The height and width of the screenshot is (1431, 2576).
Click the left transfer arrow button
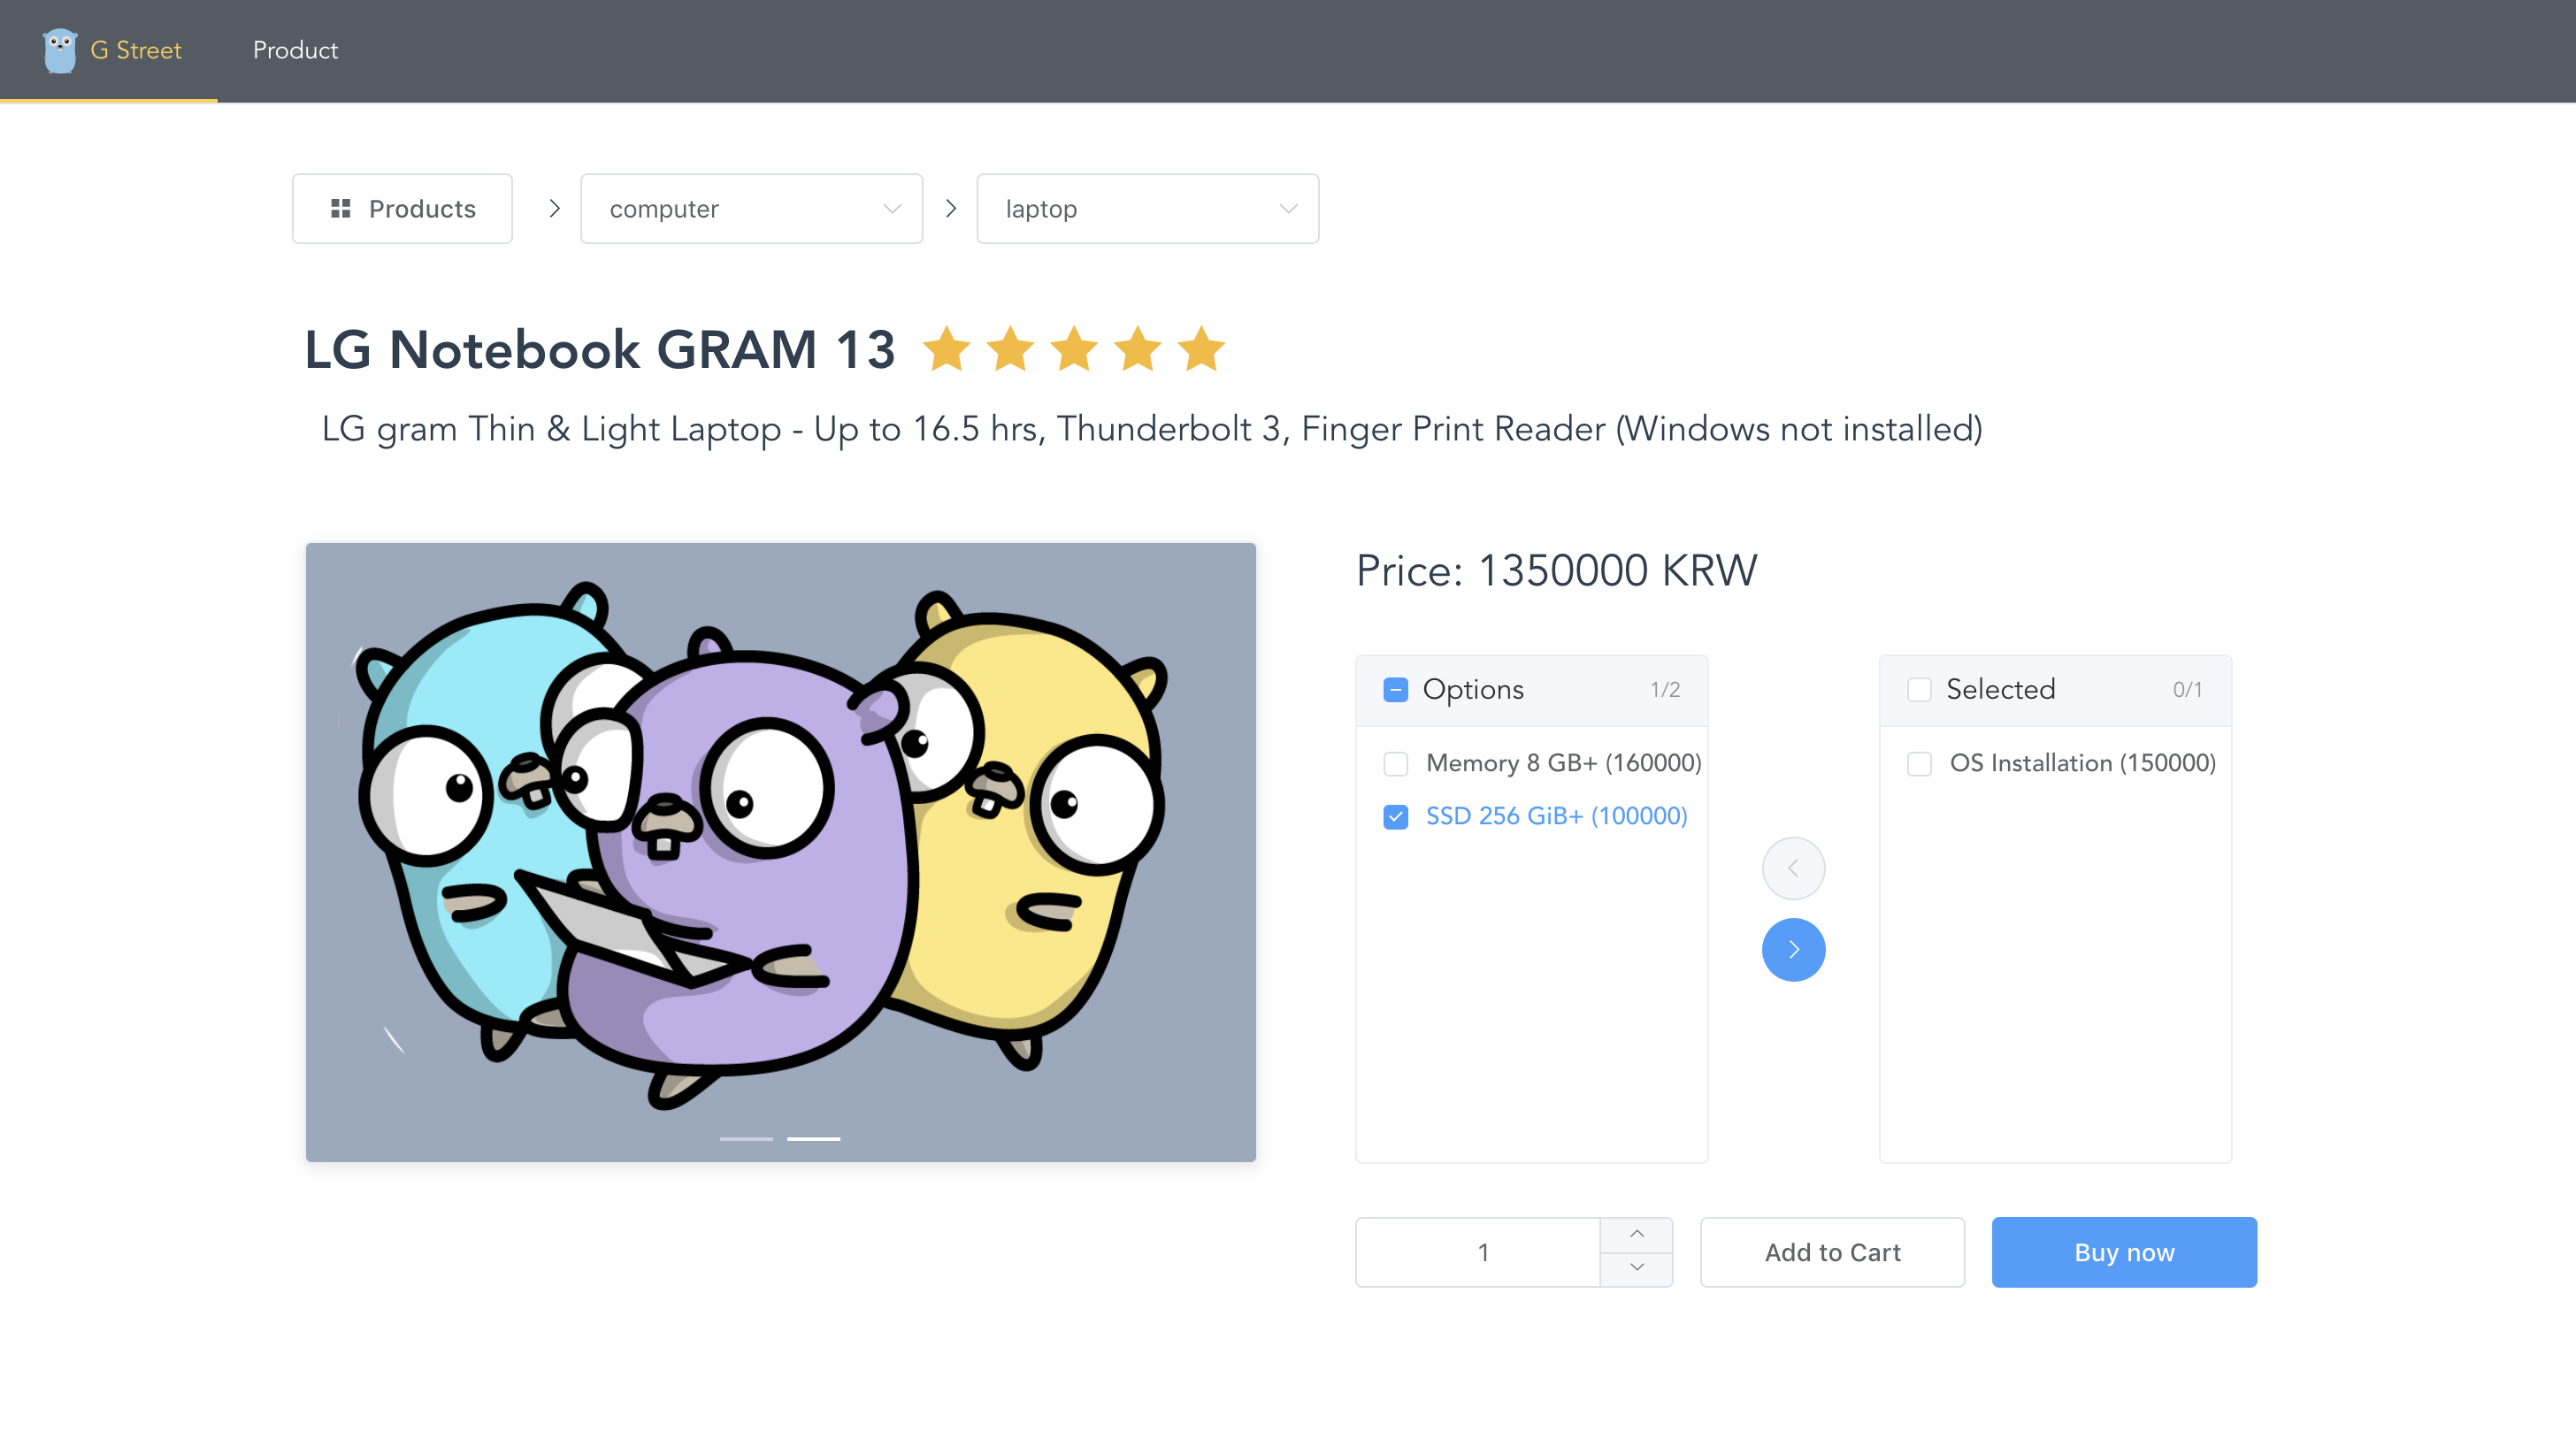coord(1793,868)
